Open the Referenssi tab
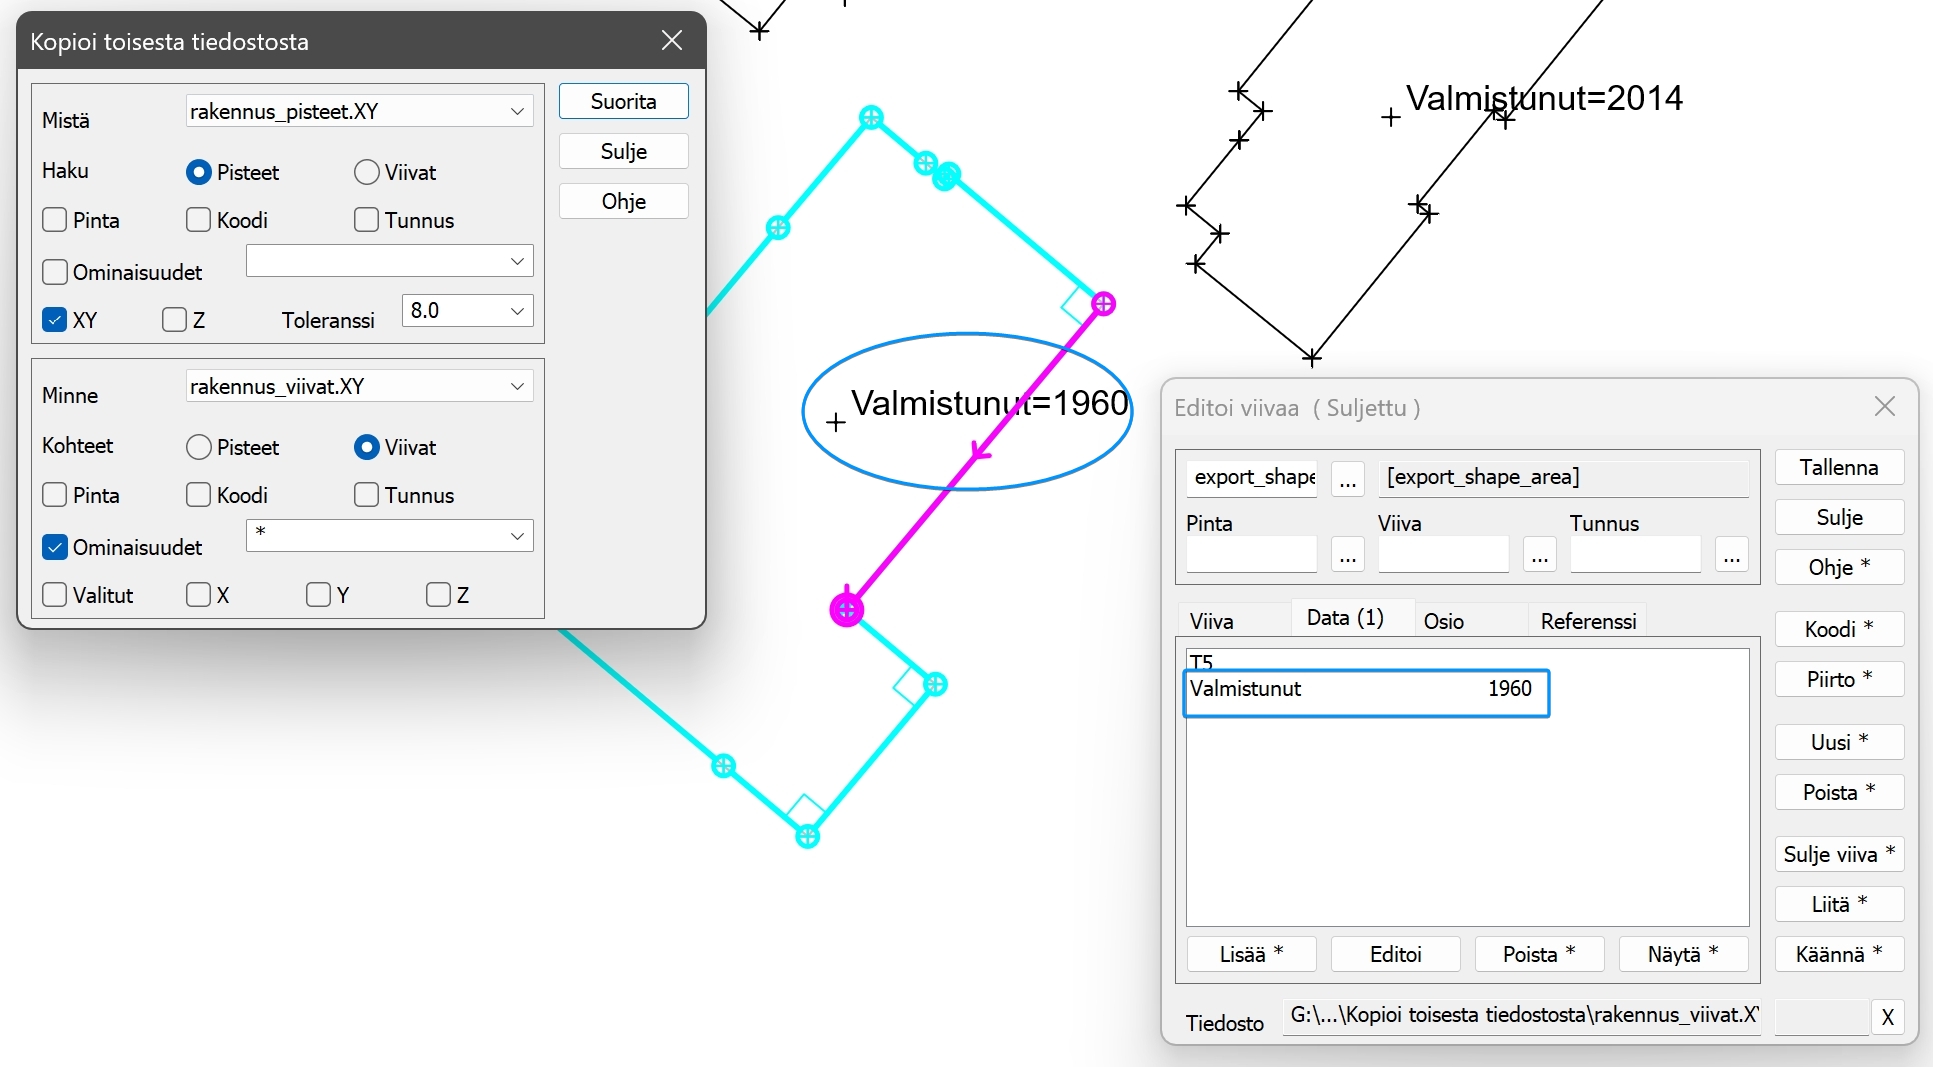Image resolution: width=1933 pixels, height=1067 pixels. 1588,620
